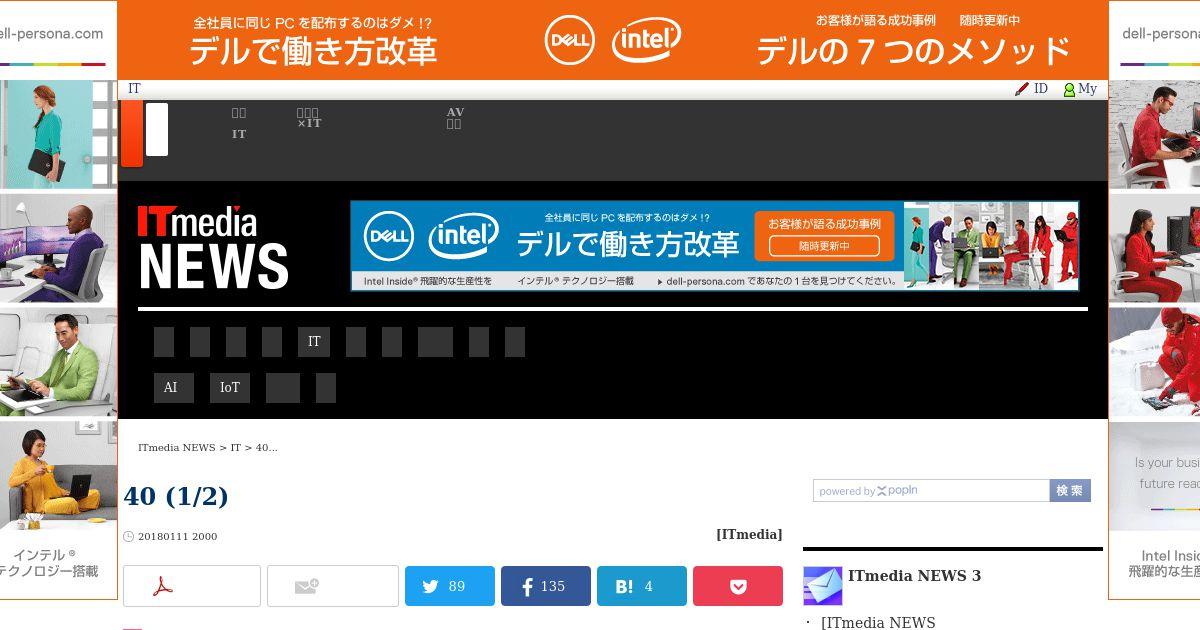Click the clock icon beside date
The image size is (1200, 630).
128,536
